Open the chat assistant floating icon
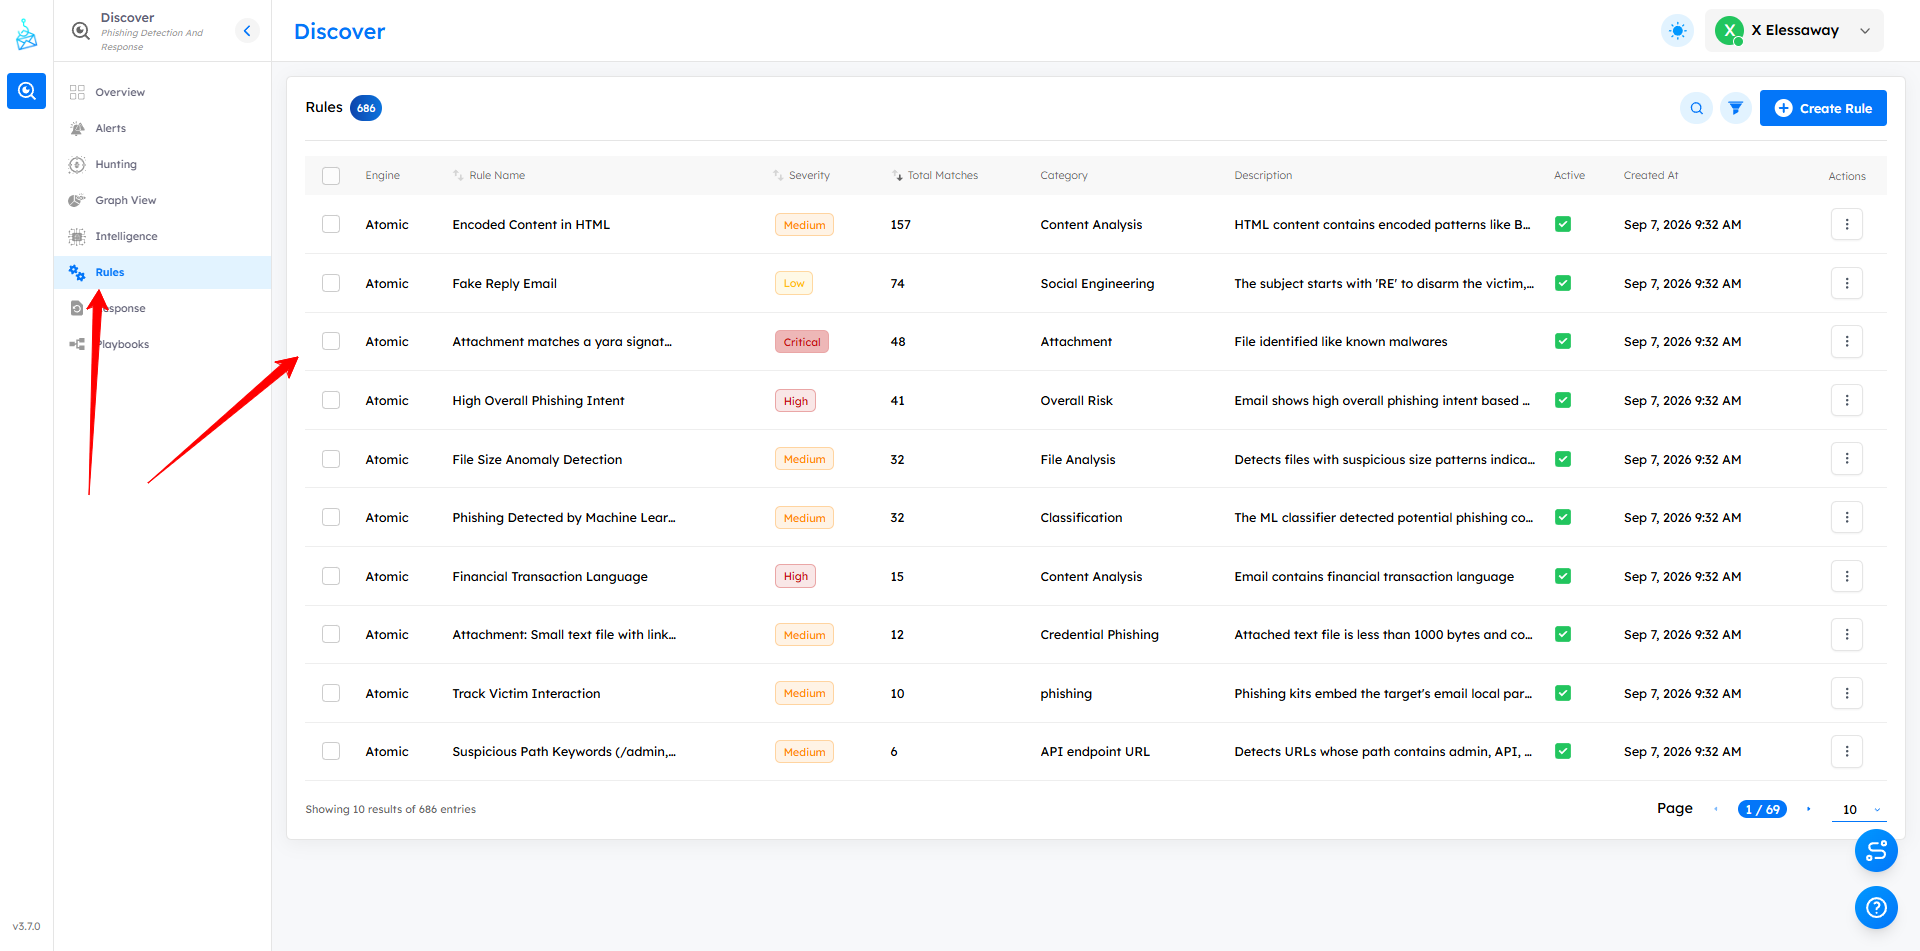 coord(1876,851)
